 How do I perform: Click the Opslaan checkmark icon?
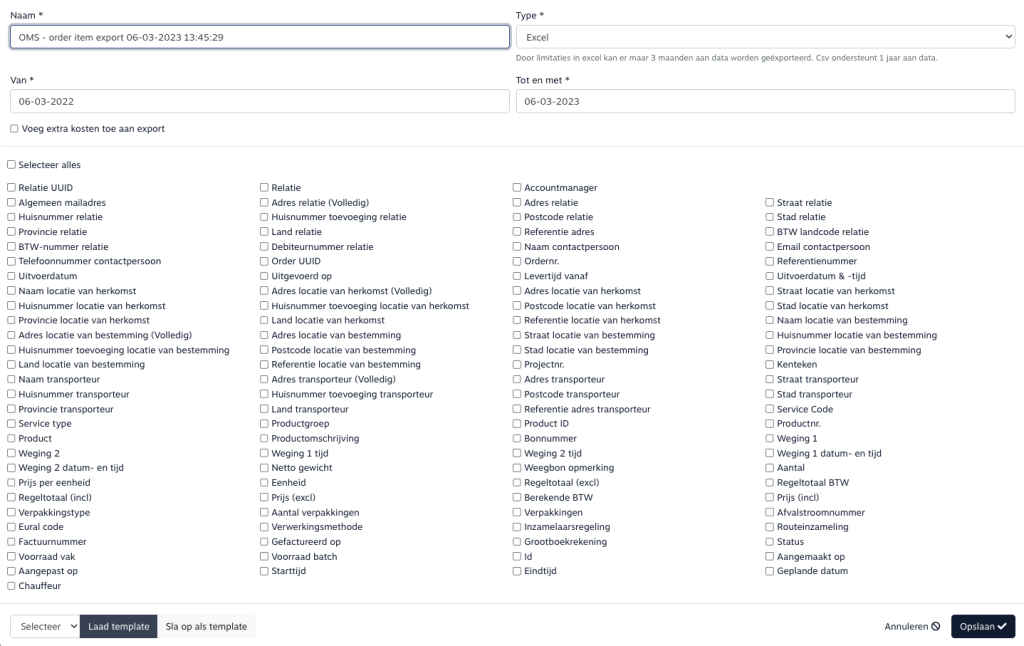point(1001,627)
